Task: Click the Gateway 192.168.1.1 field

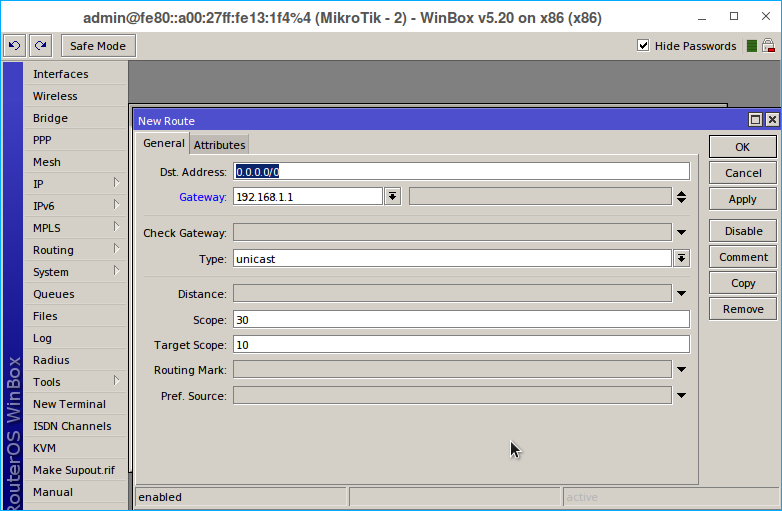Action: (x=308, y=196)
